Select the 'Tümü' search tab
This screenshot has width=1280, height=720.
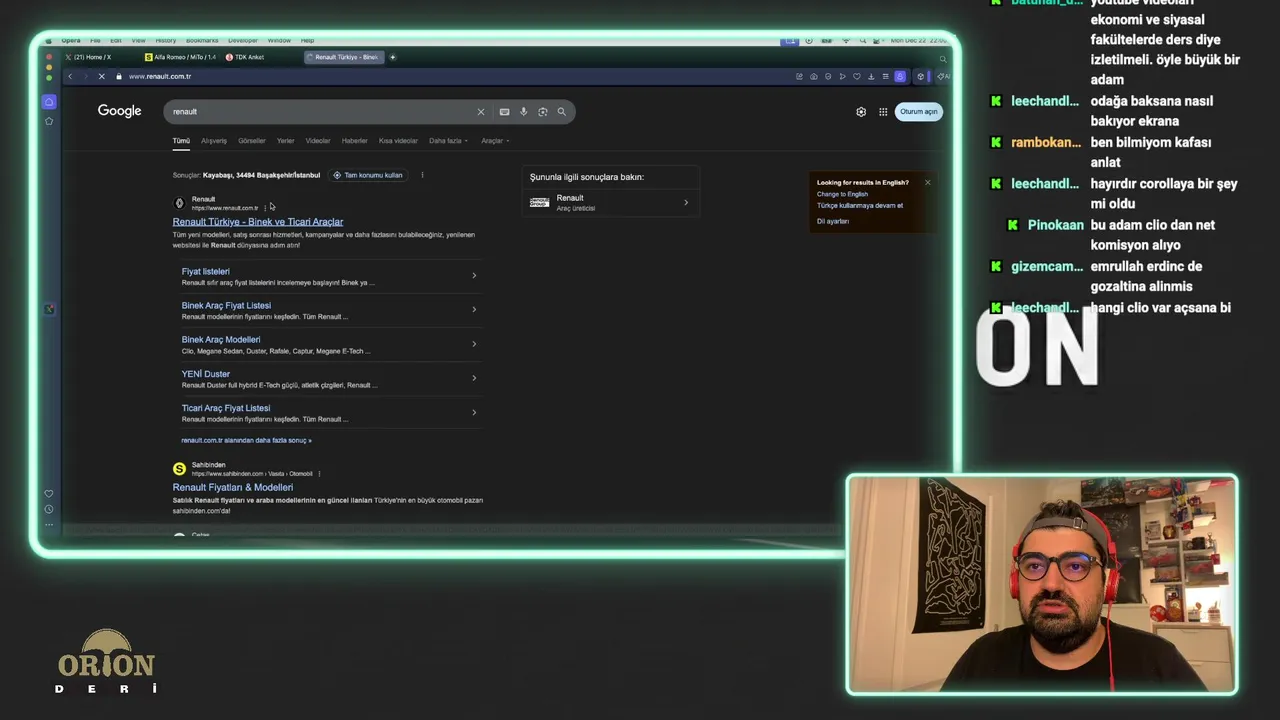tap(181, 141)
